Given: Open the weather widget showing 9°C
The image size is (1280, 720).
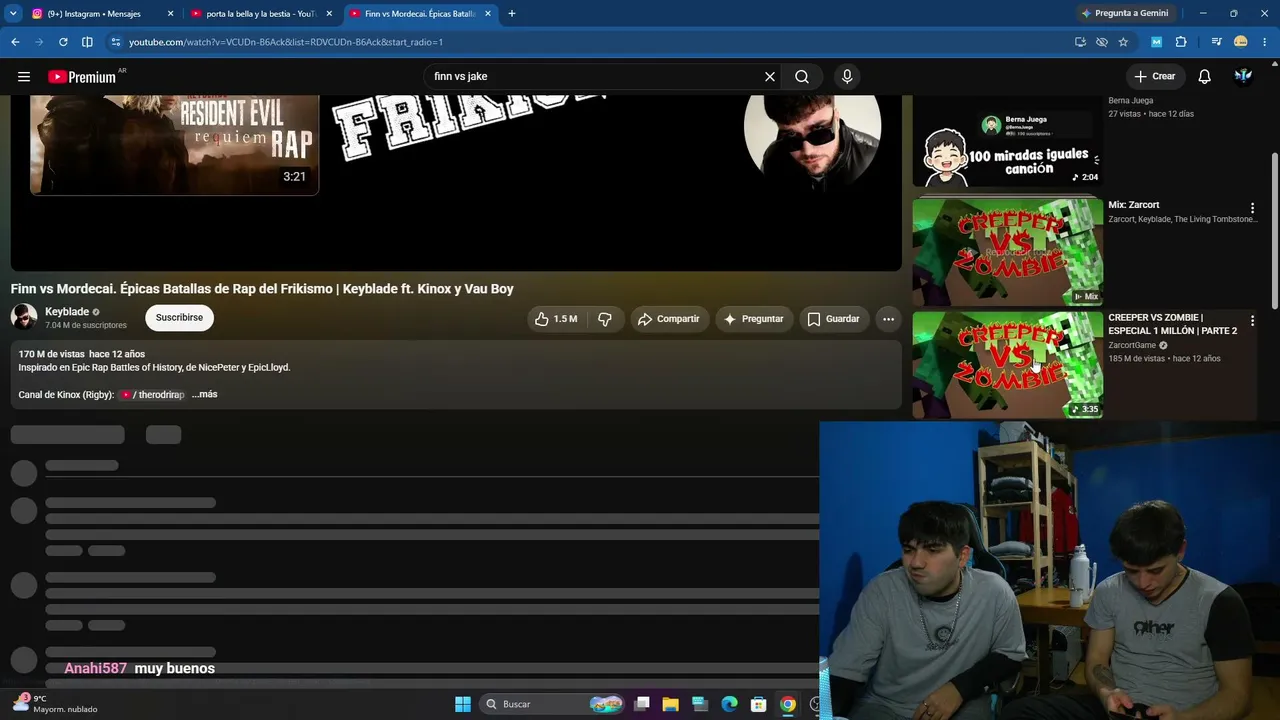Looking at the screenshot, I should [x=55, y=704].
